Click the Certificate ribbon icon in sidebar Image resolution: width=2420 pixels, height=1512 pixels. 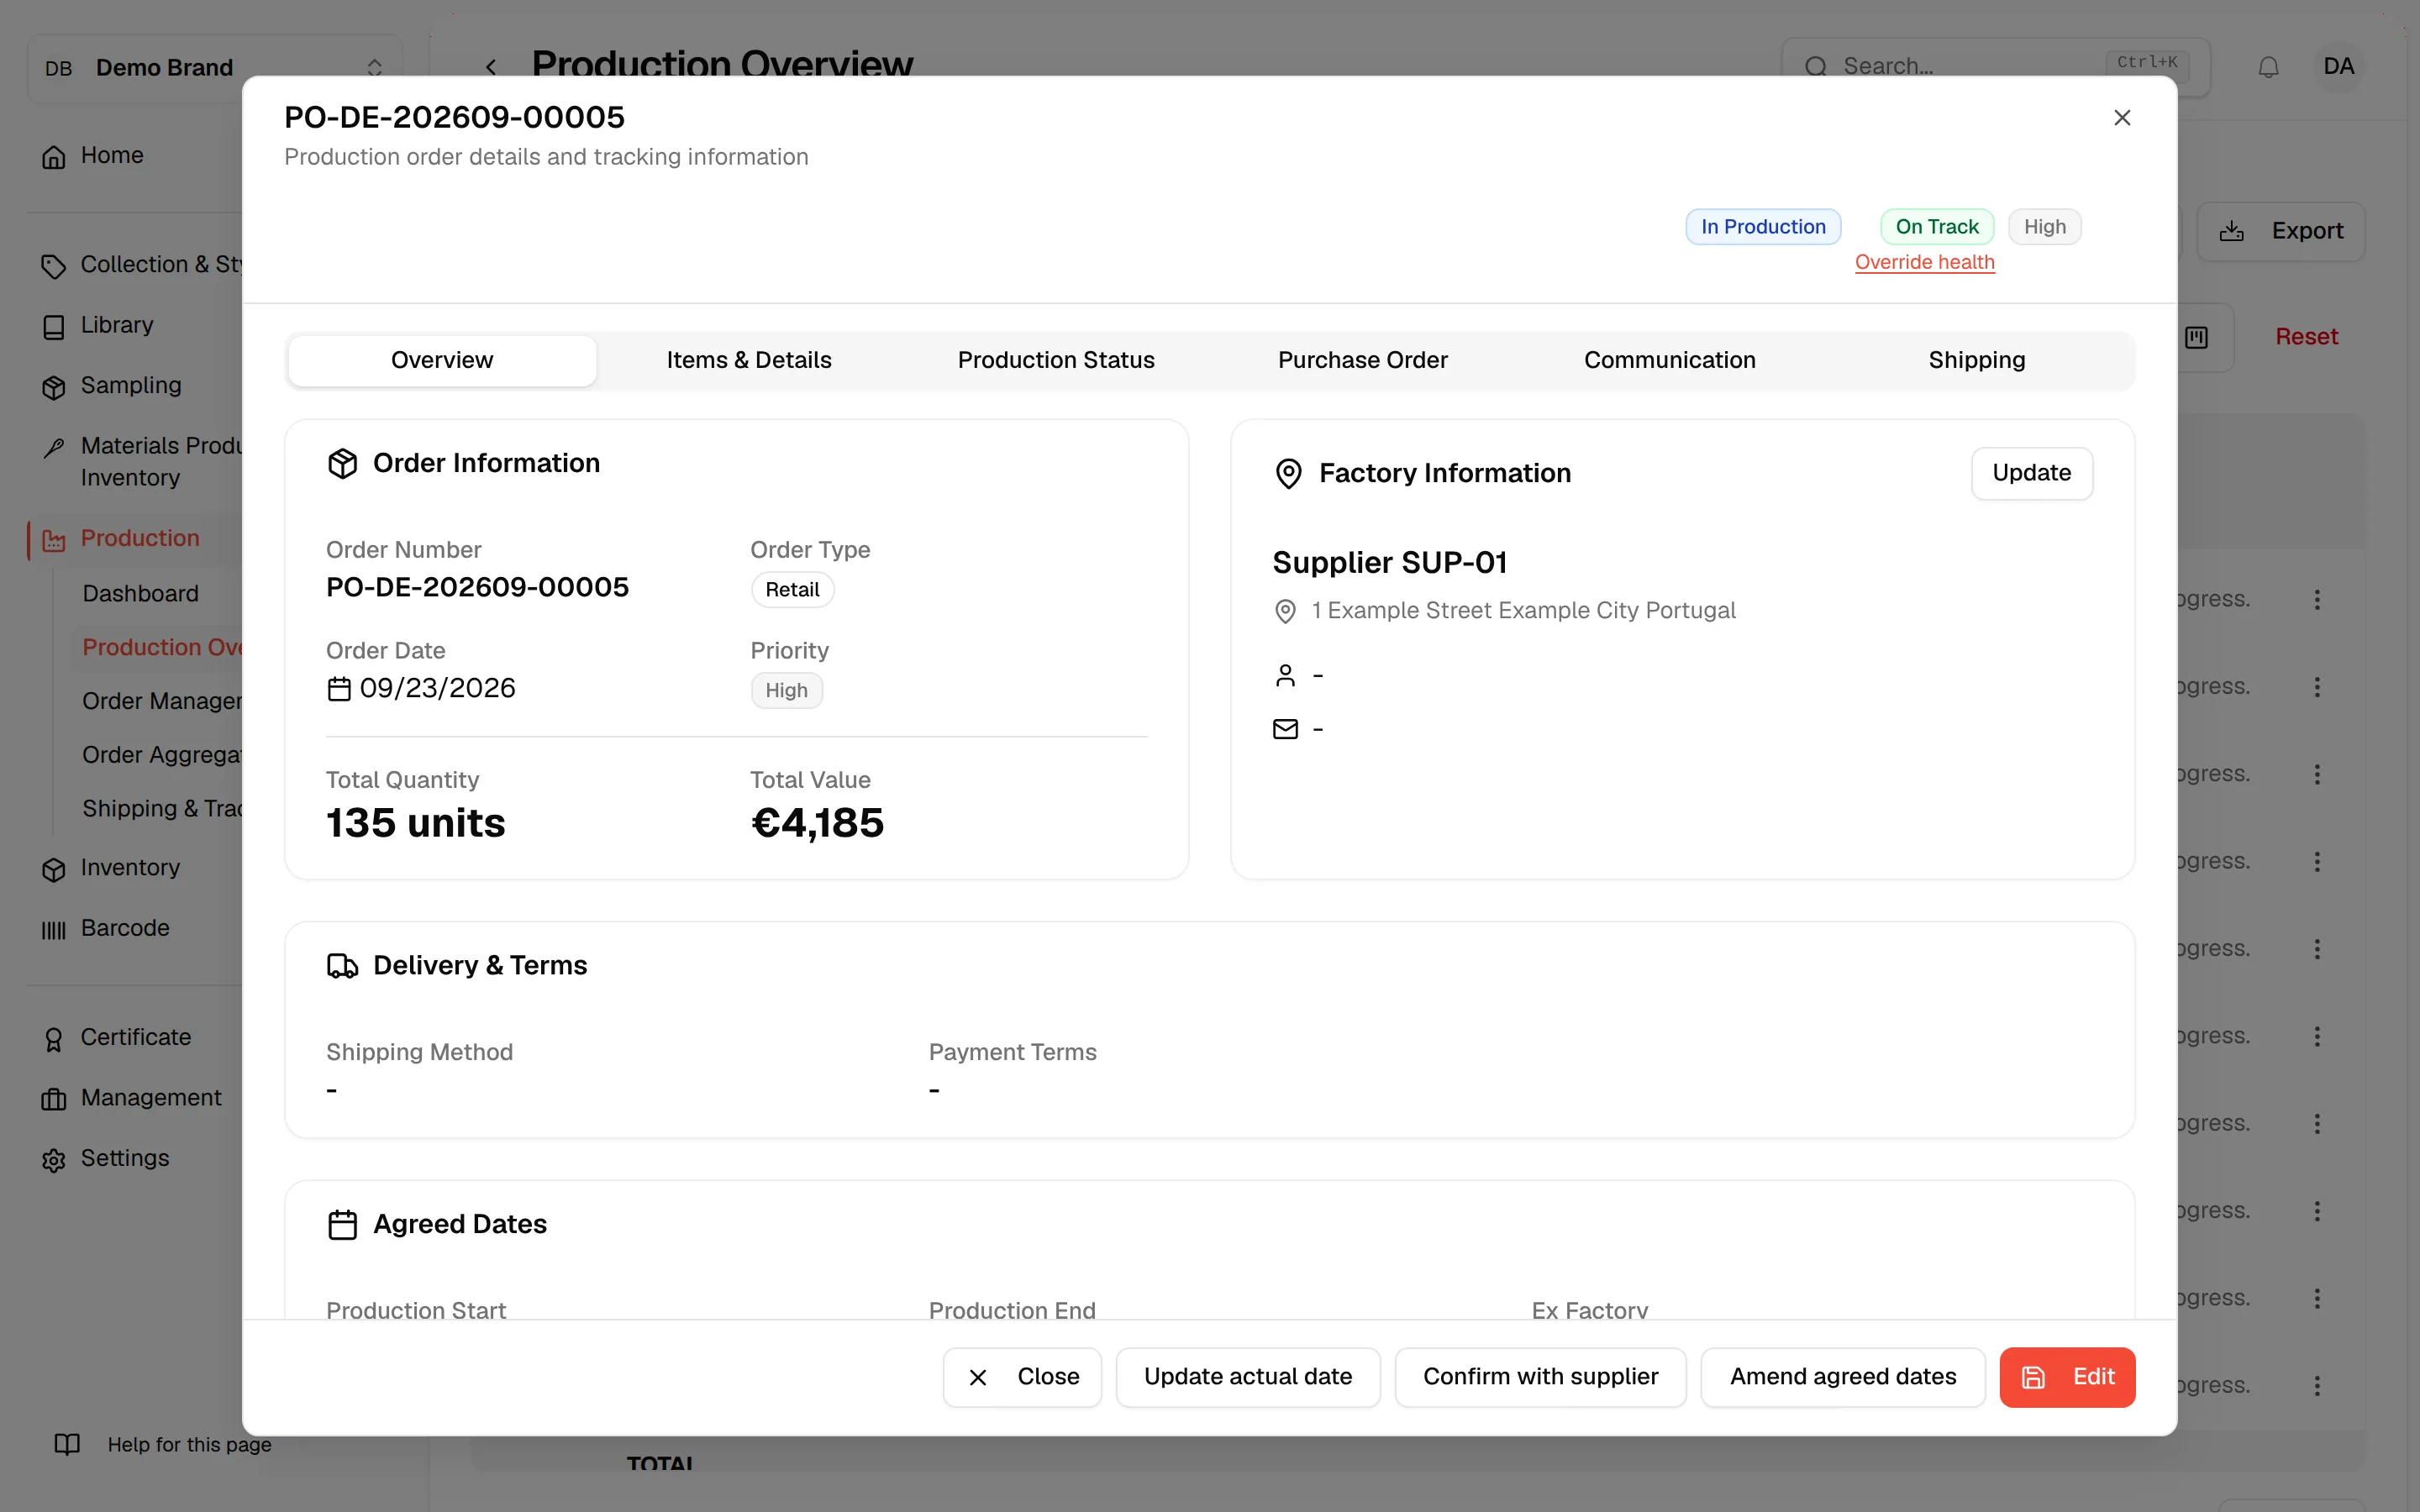[x=54, y=1039]
